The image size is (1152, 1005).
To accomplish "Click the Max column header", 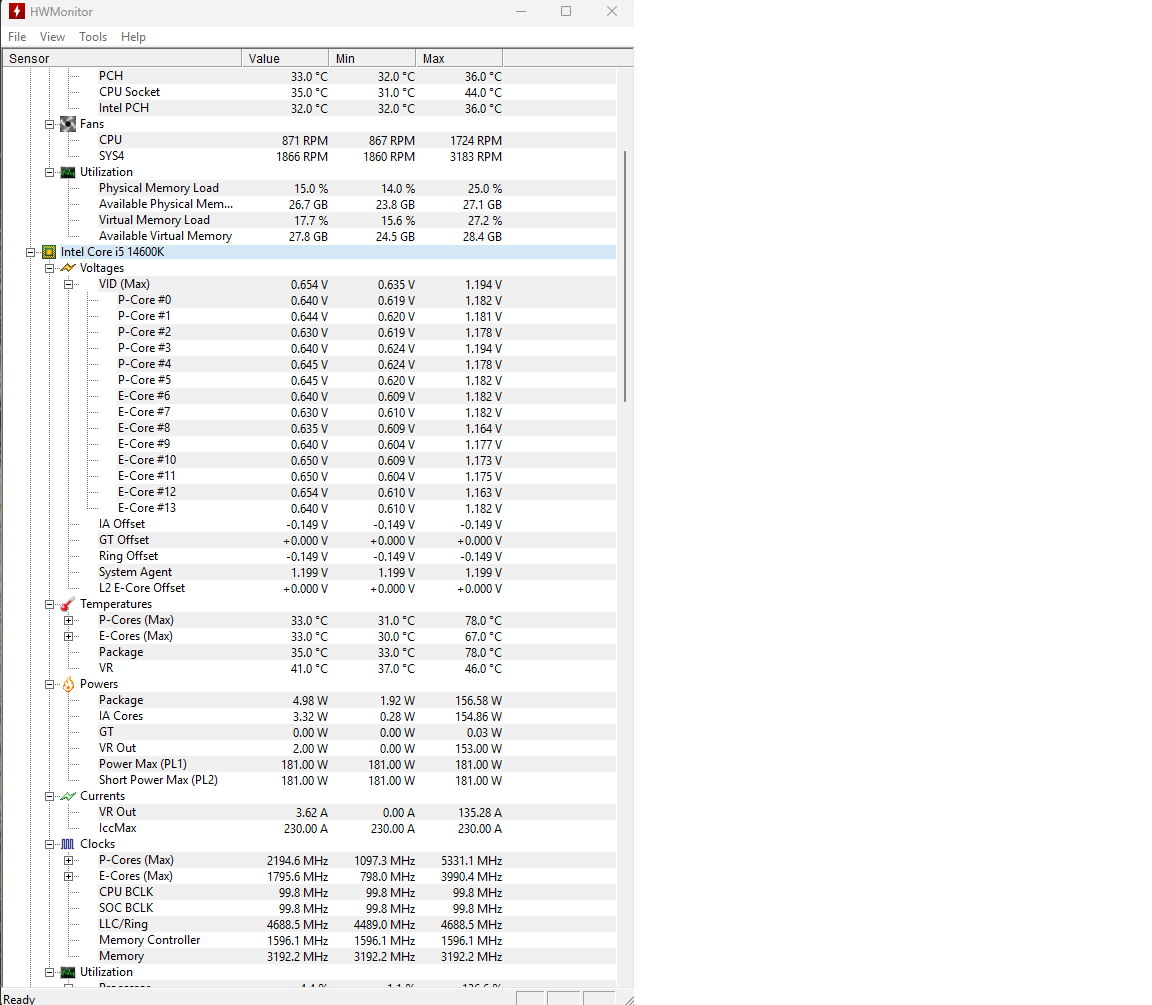I will [459, 58].
